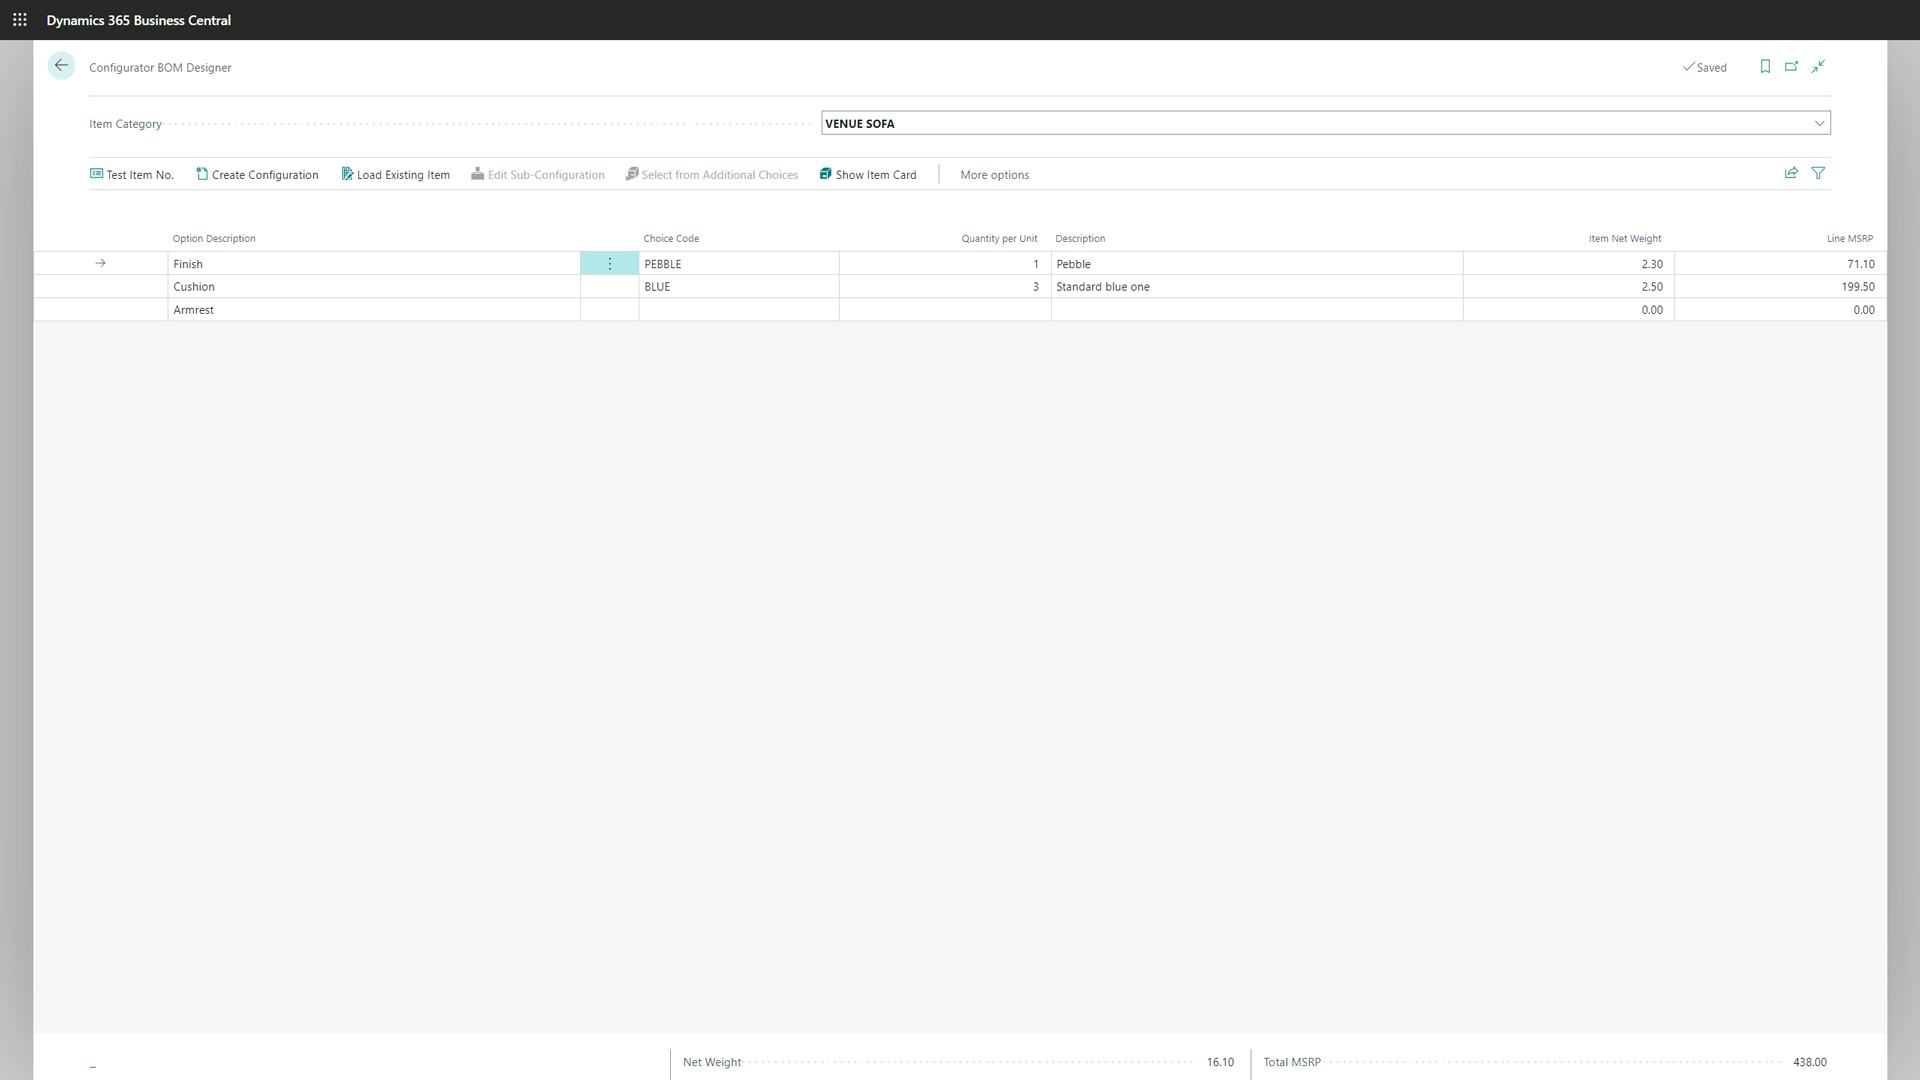The height and width of the screenshot is (1080, 1920).
Task: Open row options for the Finish line
Action: [x=609, y=264]
